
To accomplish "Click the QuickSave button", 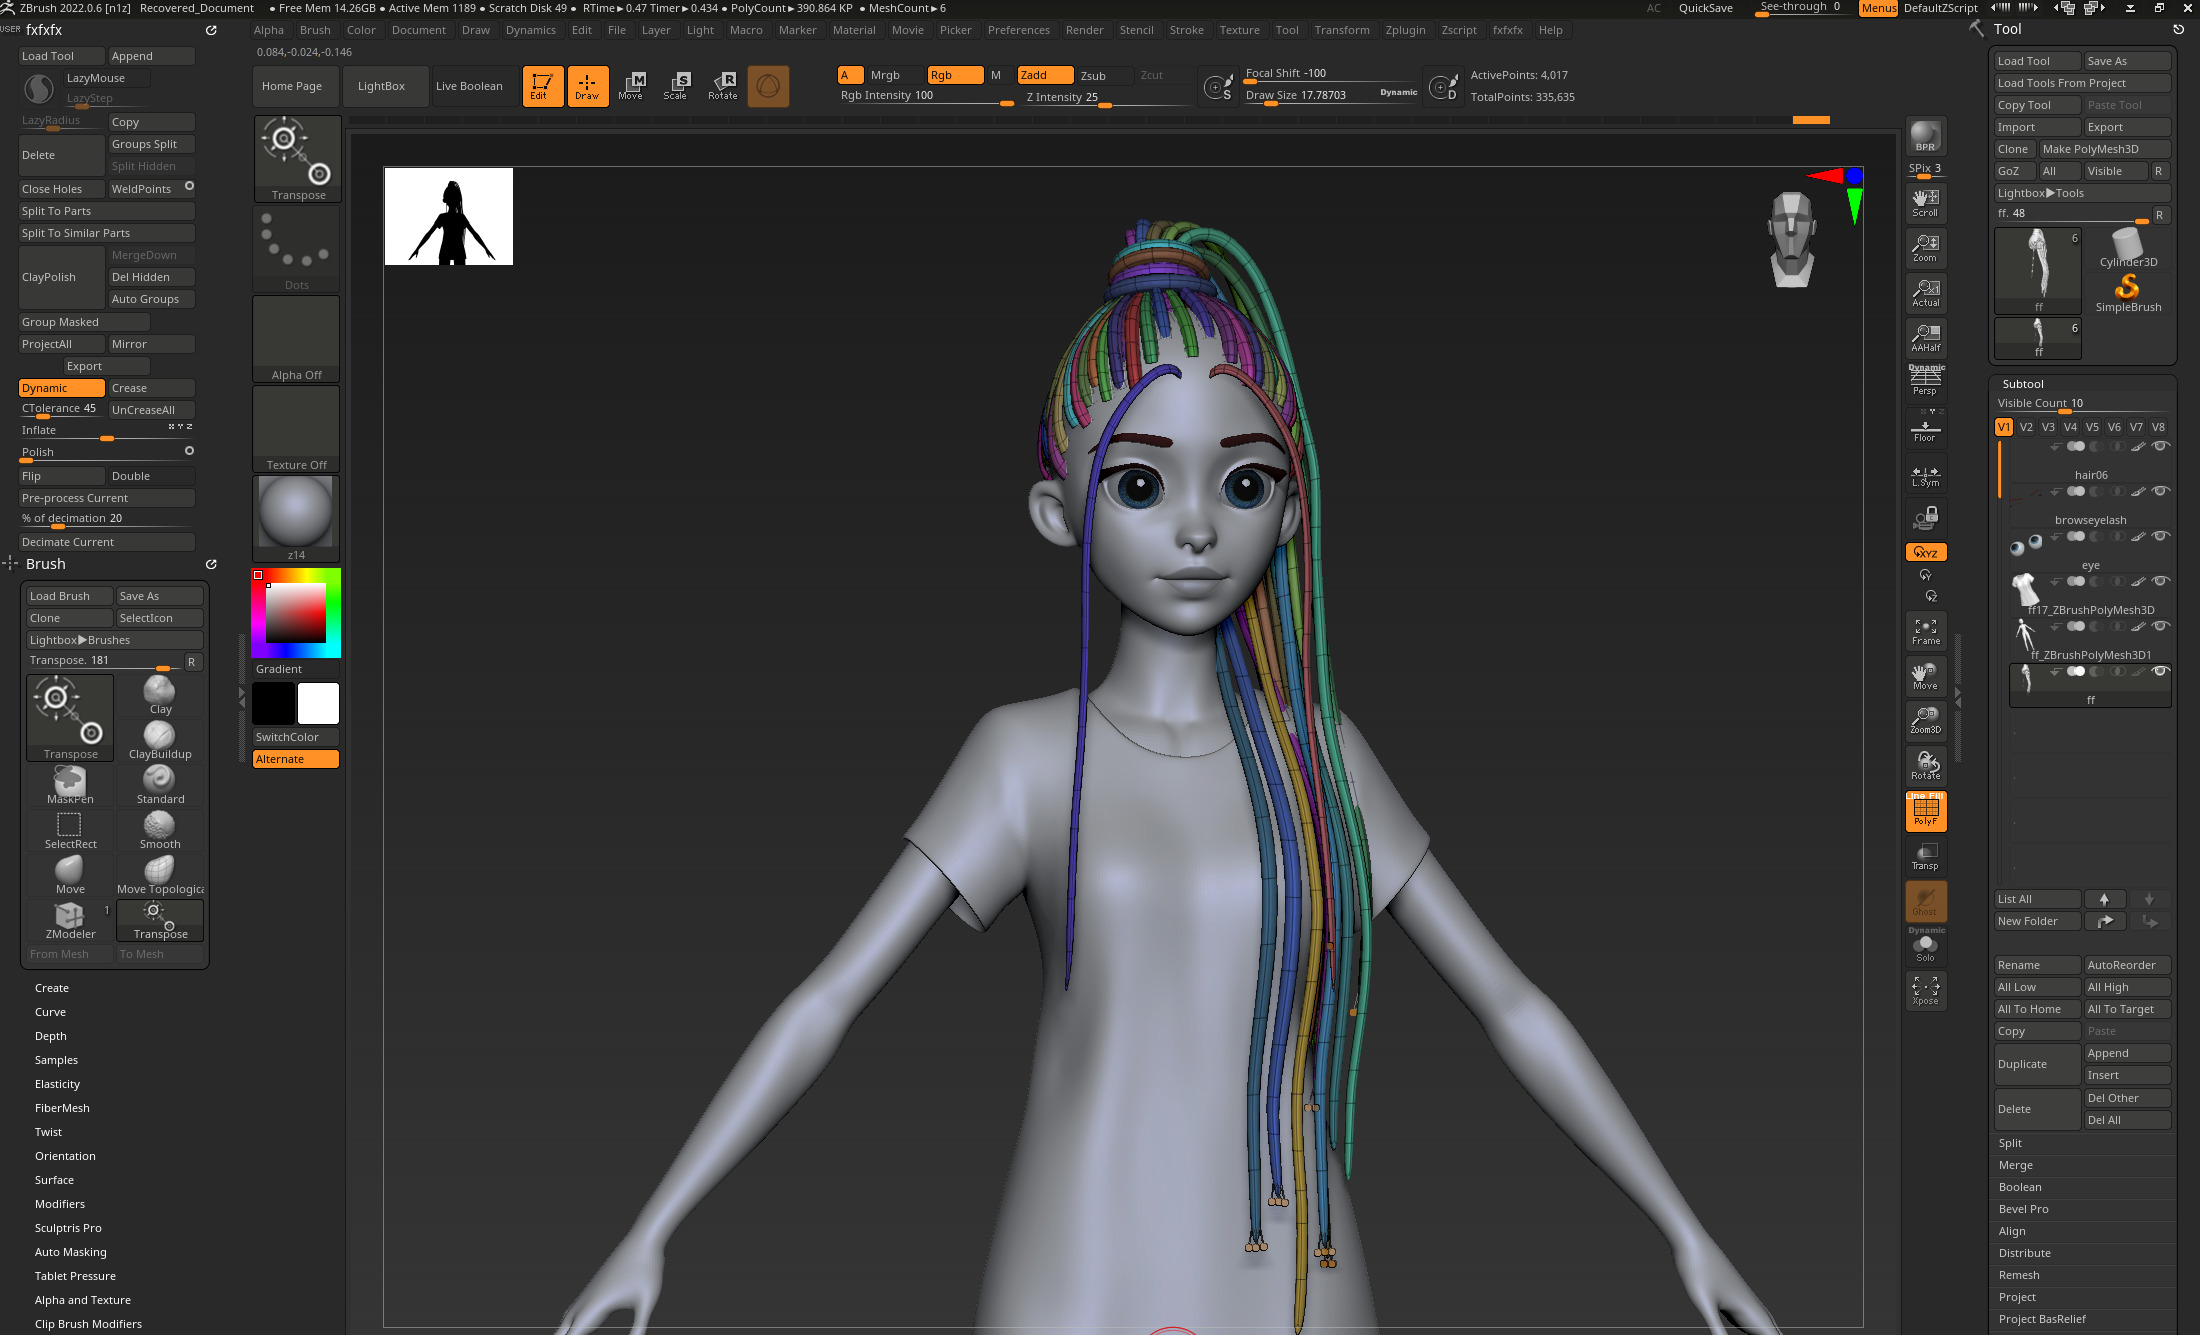I will click(x=1706, y=8).
